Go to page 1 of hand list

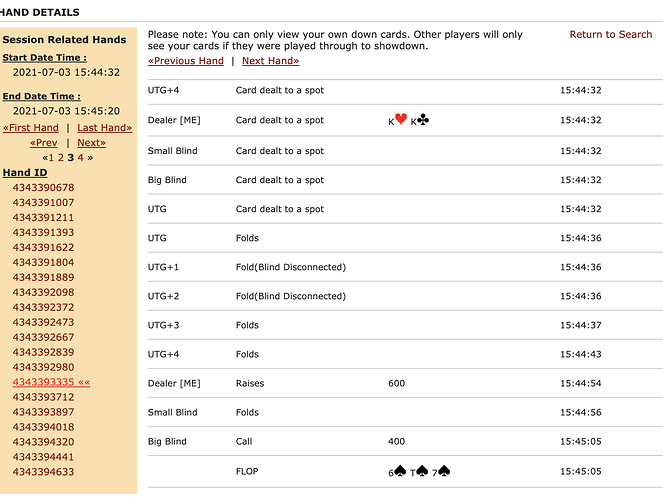pyautogui.click(x=53, y=157)
